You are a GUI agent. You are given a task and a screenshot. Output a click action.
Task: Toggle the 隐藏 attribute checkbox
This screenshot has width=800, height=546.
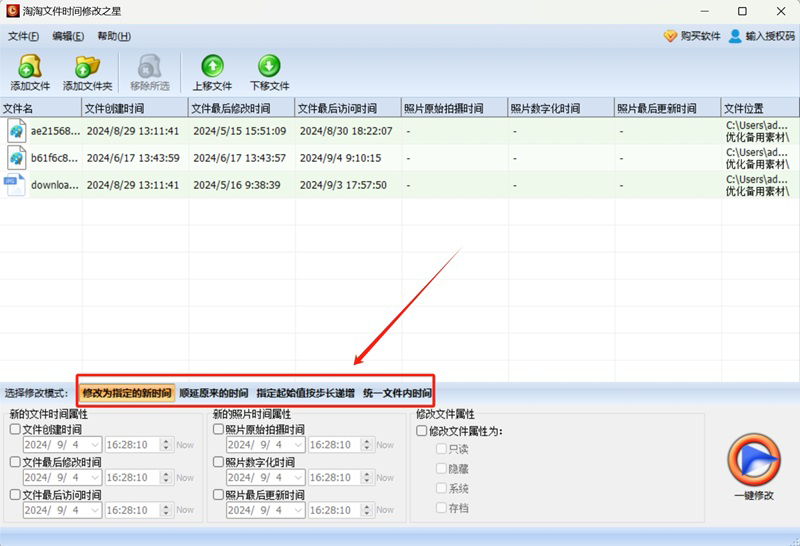click(x=441, y=468)
